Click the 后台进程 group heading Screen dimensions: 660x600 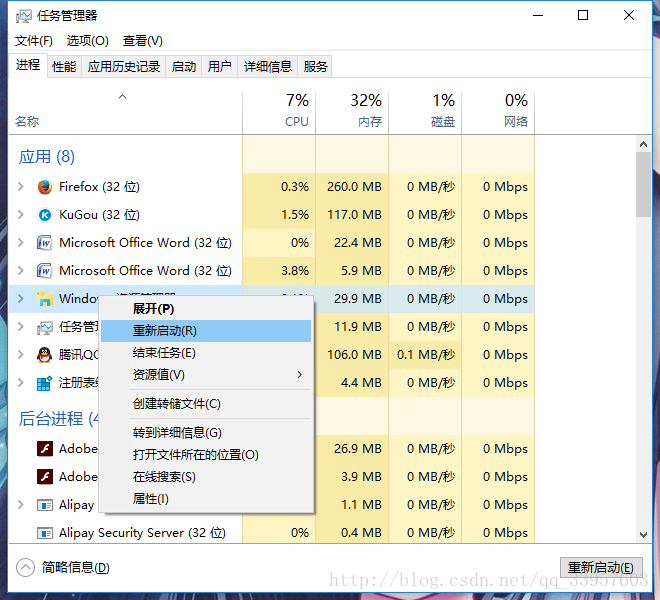click(59, 419)
